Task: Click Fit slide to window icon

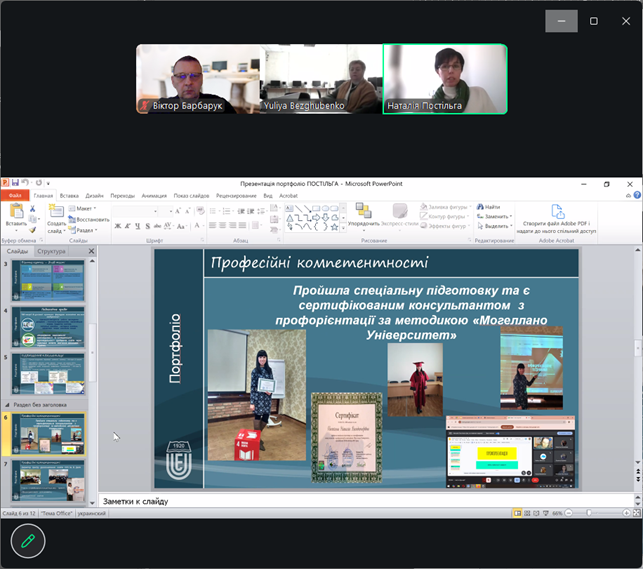Action: coord(636,513)
